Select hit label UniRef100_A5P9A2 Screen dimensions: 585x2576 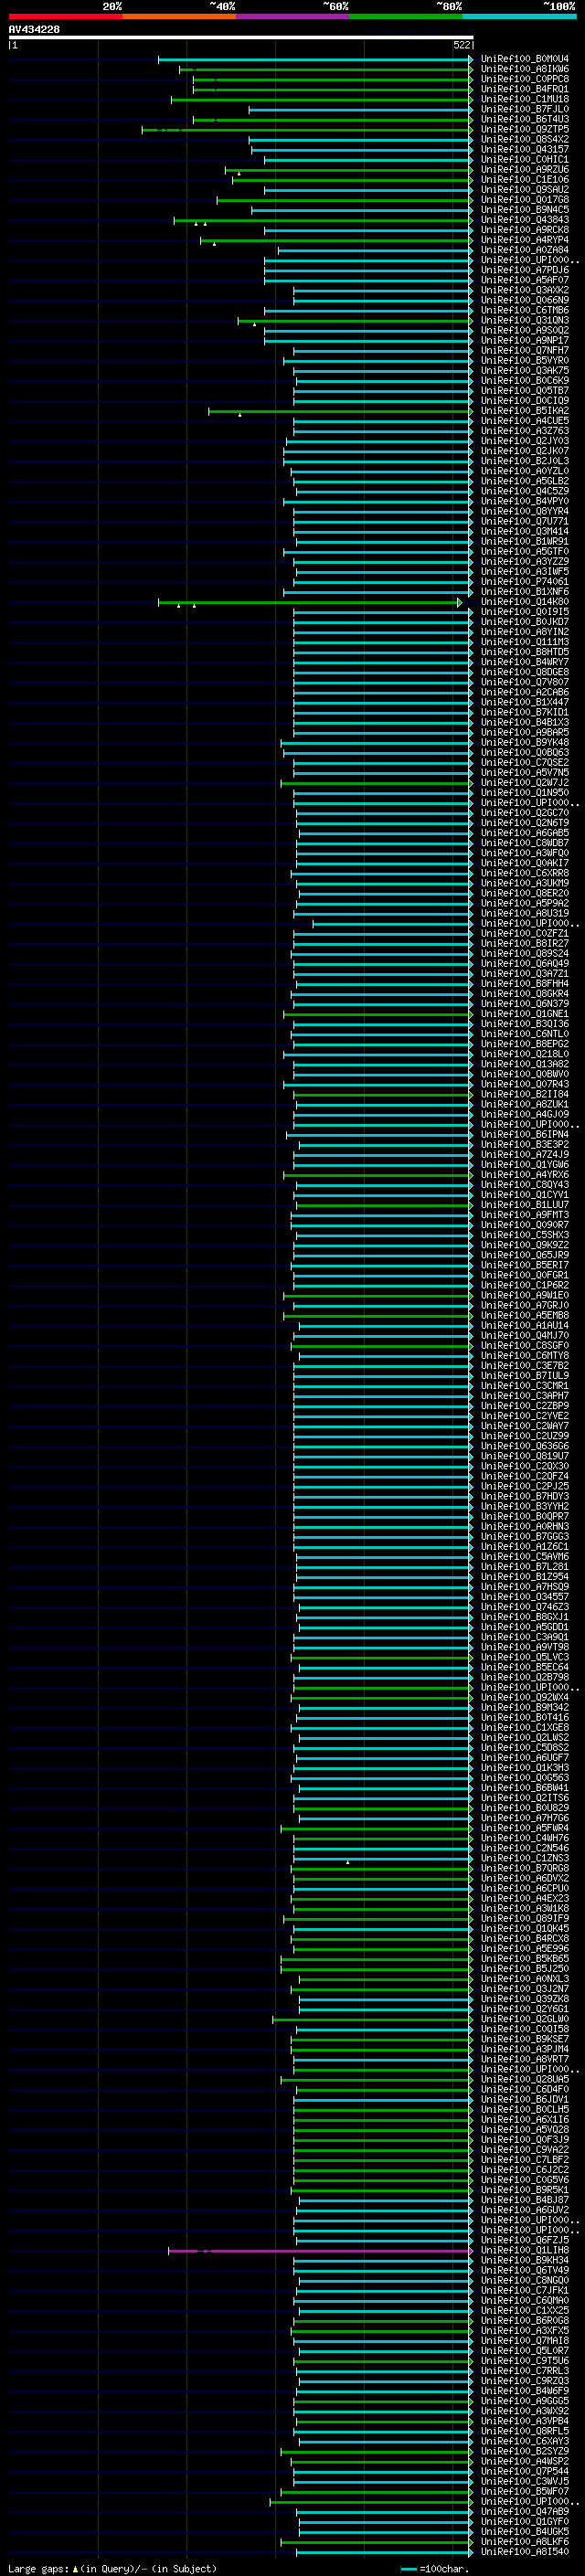point(525,903)
